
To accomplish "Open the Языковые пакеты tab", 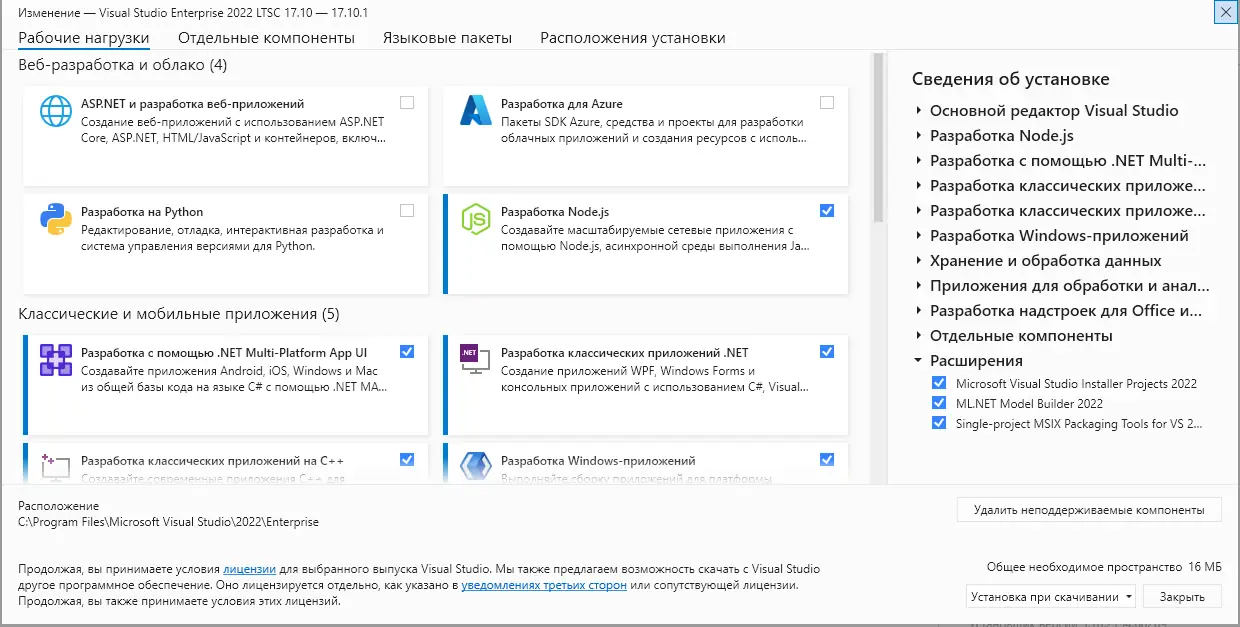I will coord(447,38).
